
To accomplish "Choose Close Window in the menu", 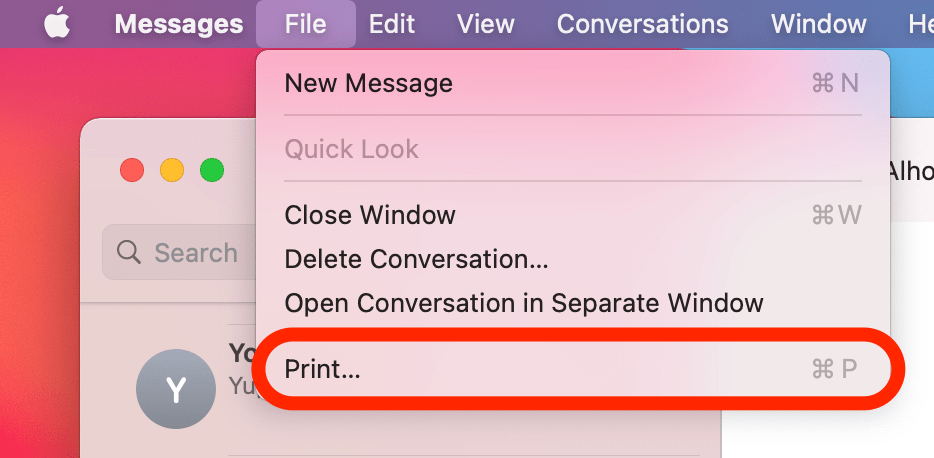I will pyautogui.click(x=370, y=215).
